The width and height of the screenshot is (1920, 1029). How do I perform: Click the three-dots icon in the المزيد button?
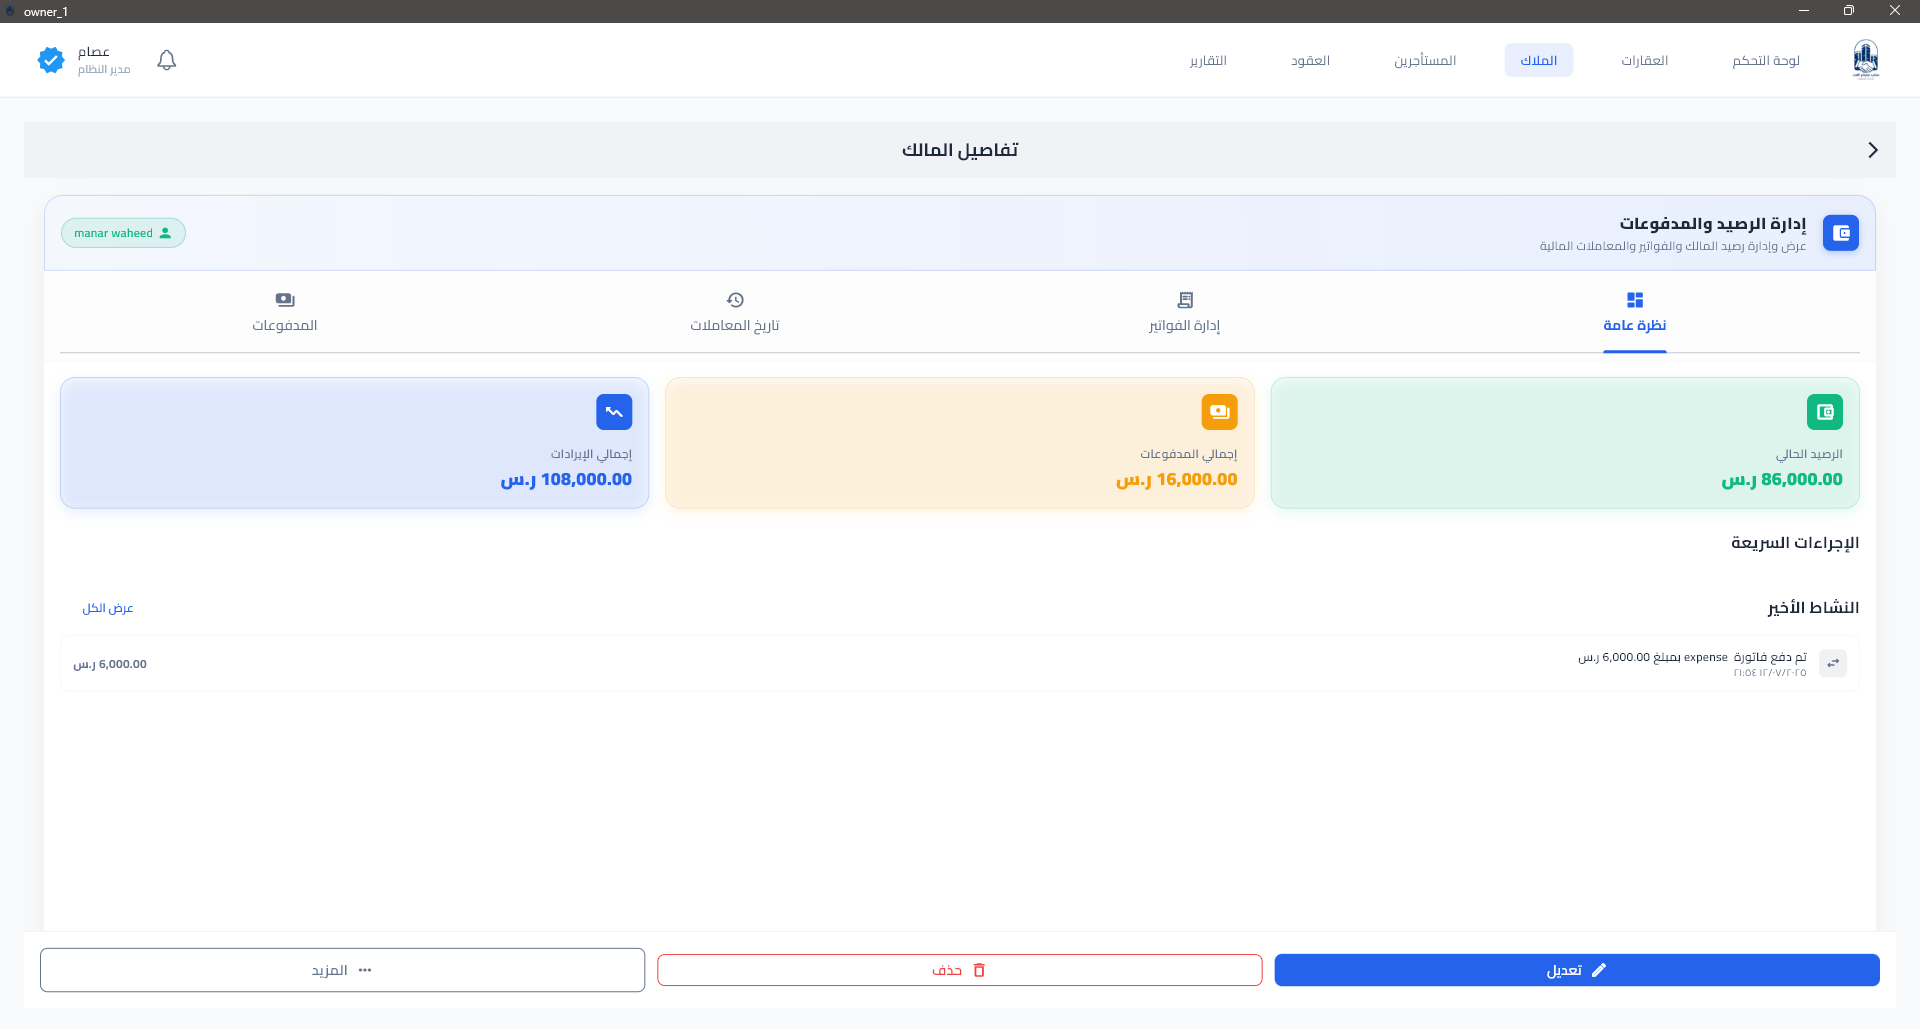(365, 970)
